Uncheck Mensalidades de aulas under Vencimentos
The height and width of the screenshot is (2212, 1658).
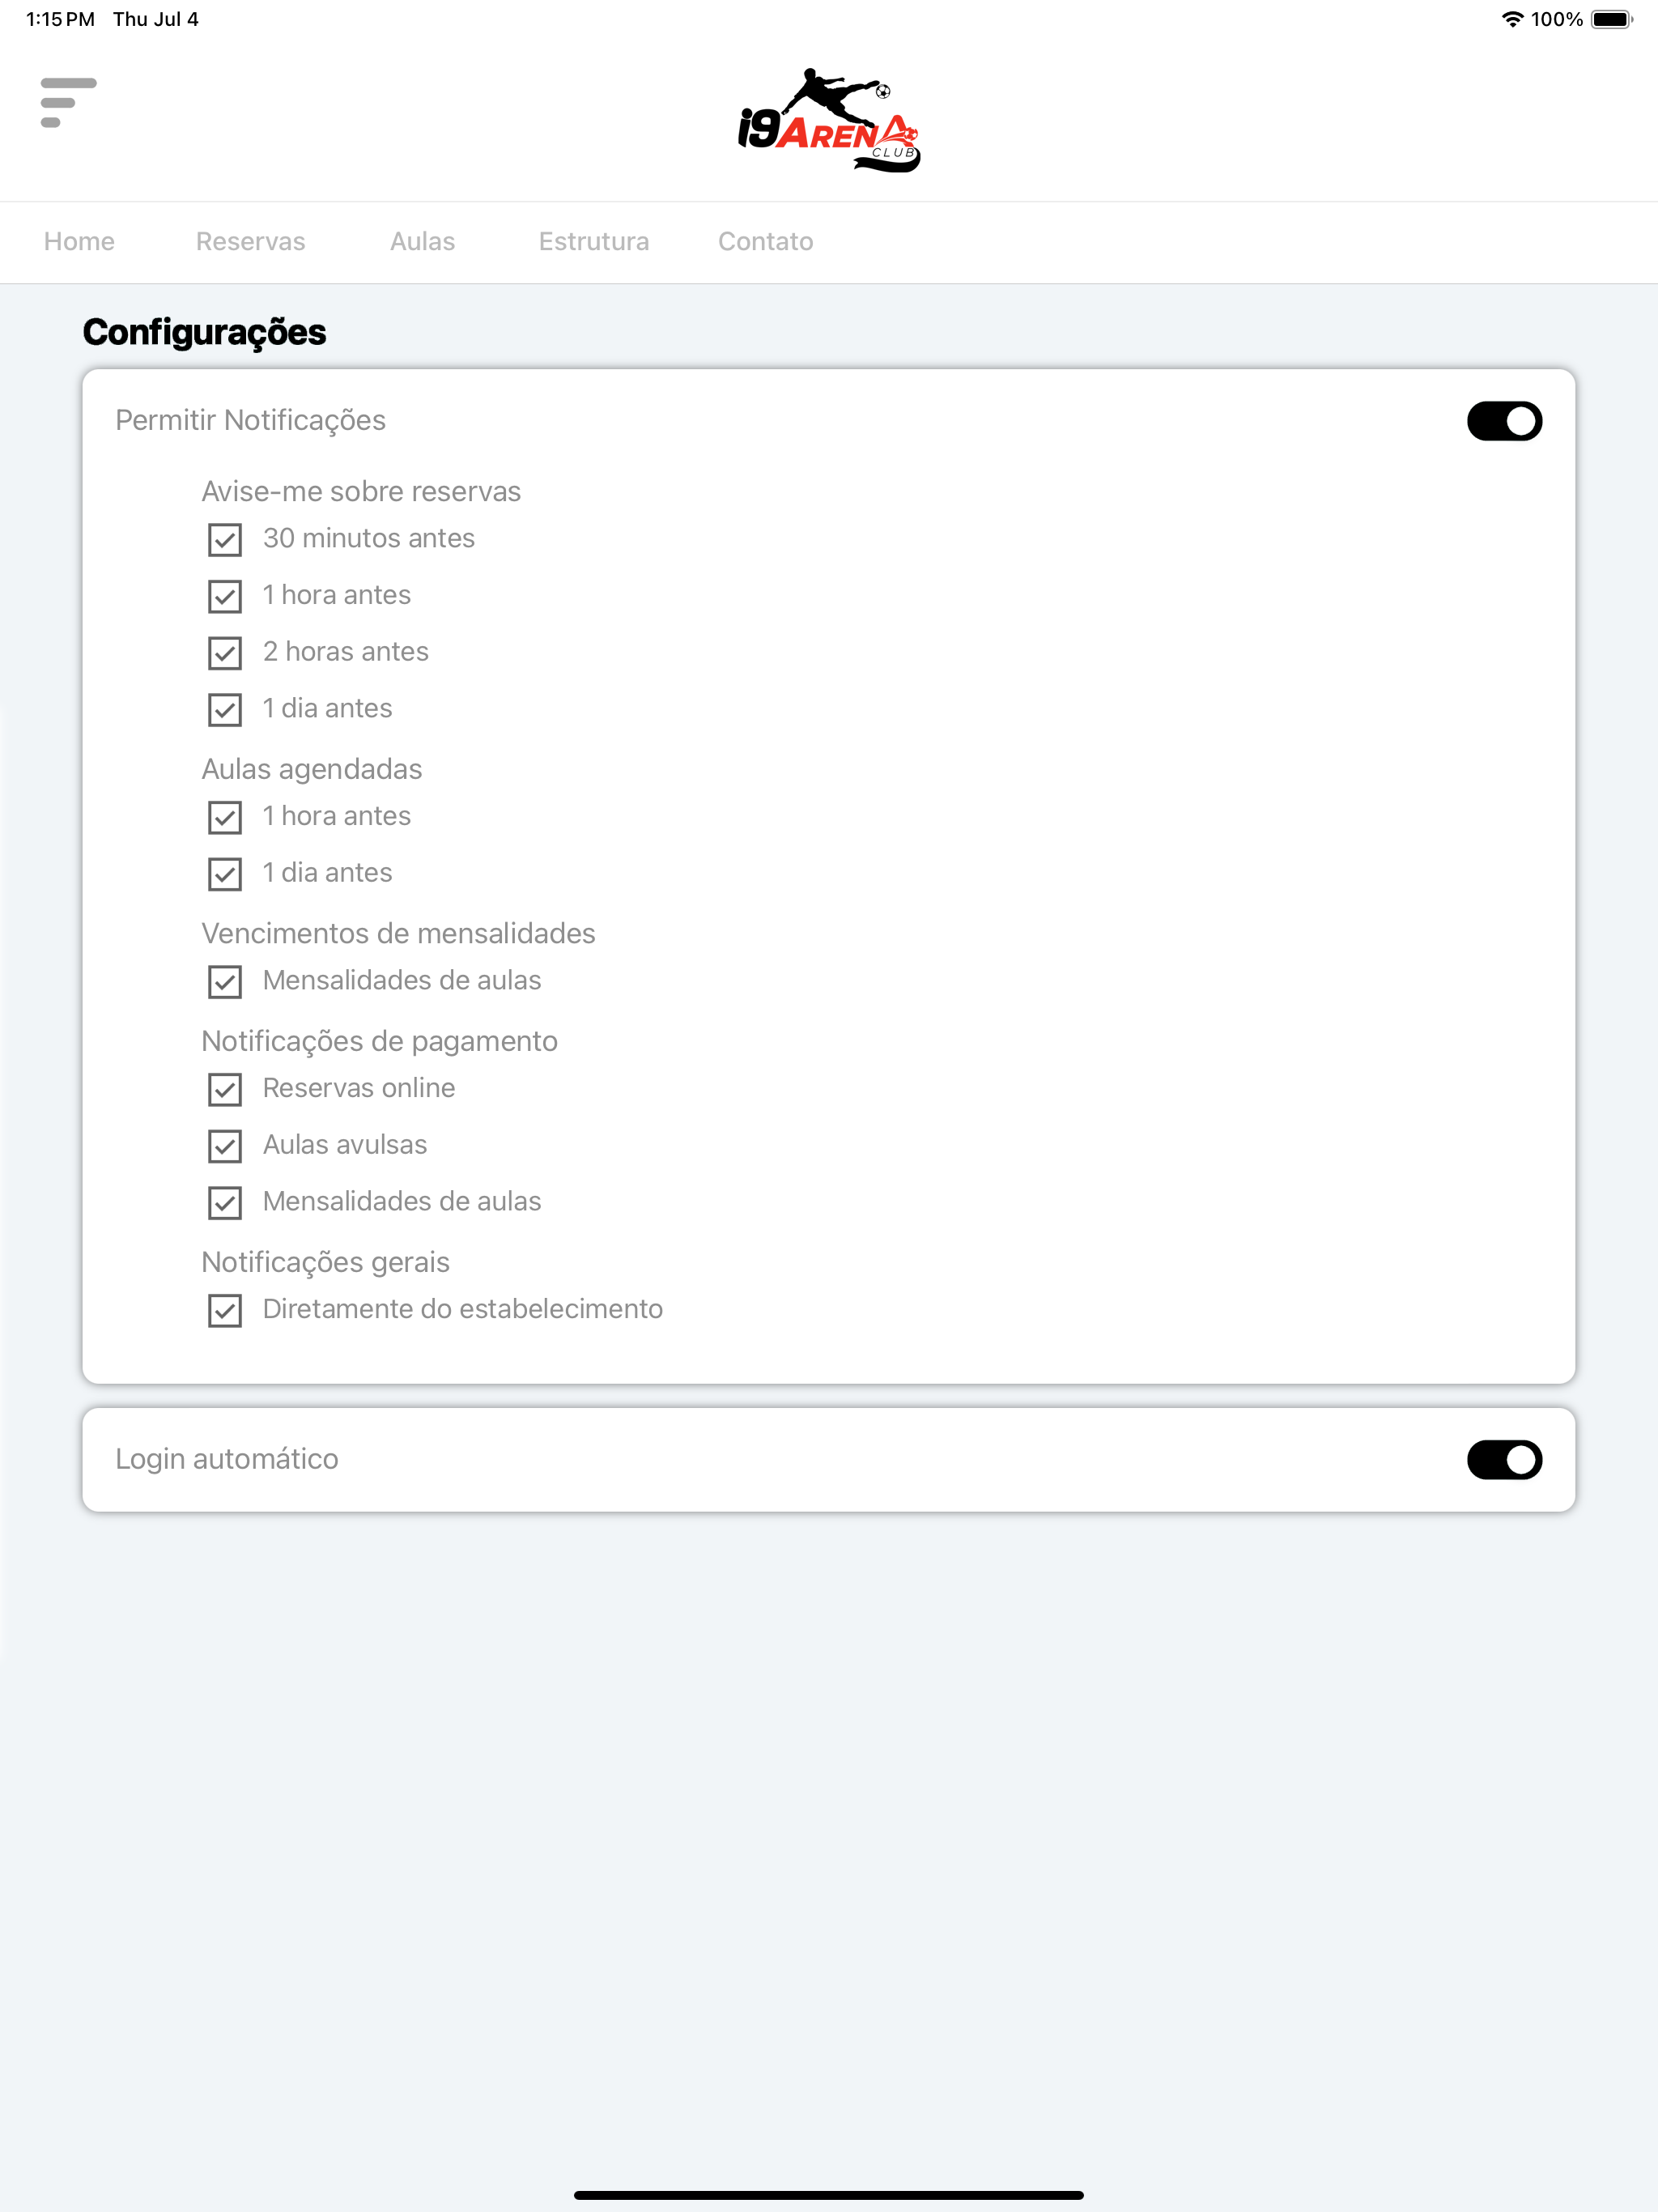225,982
